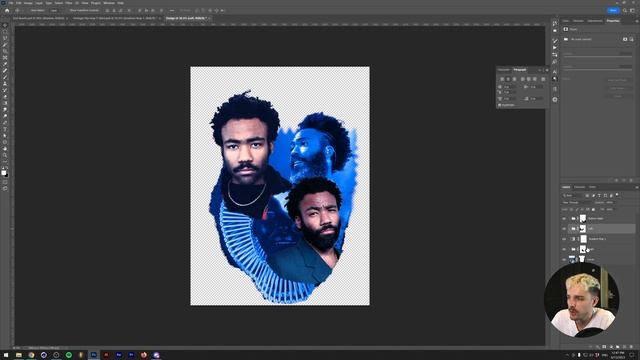Toggle Show Transform Controls checkbox
The image size is (640, 360).
coord(67,11)
